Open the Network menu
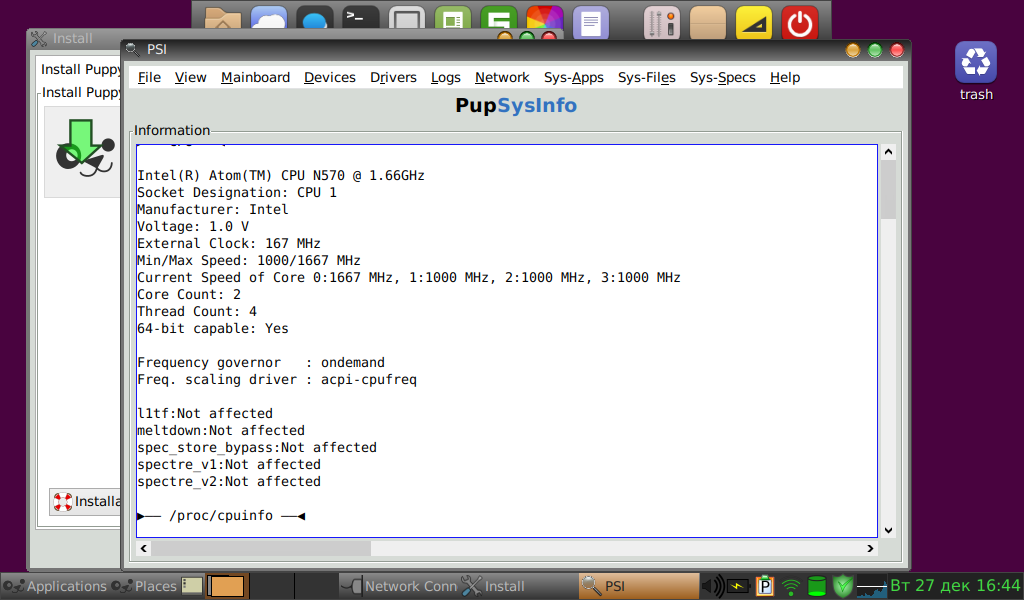This screenshot has width=1024, height=600. pos(502,77)
